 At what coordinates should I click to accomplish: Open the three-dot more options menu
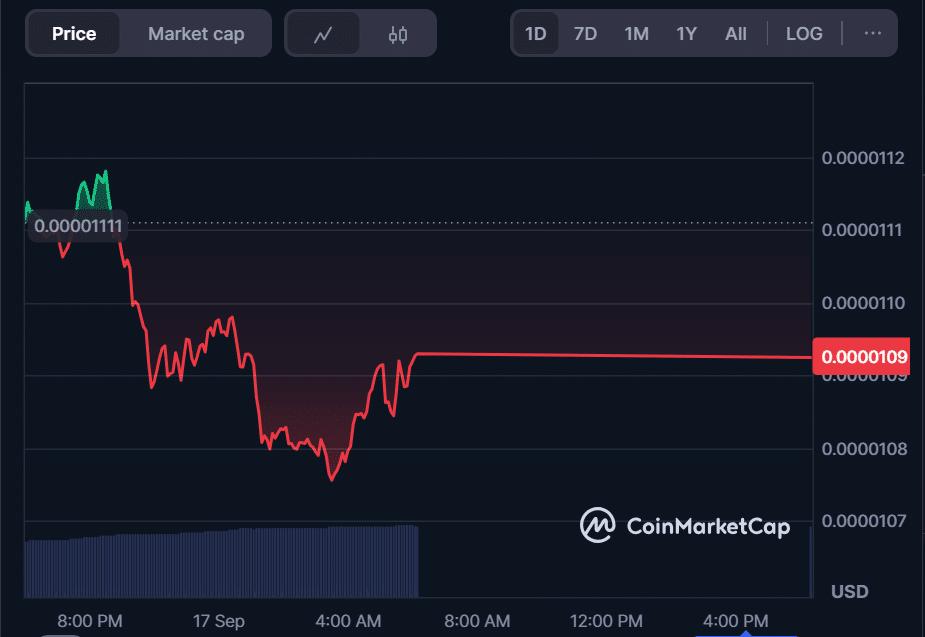[x=872, y=33]
